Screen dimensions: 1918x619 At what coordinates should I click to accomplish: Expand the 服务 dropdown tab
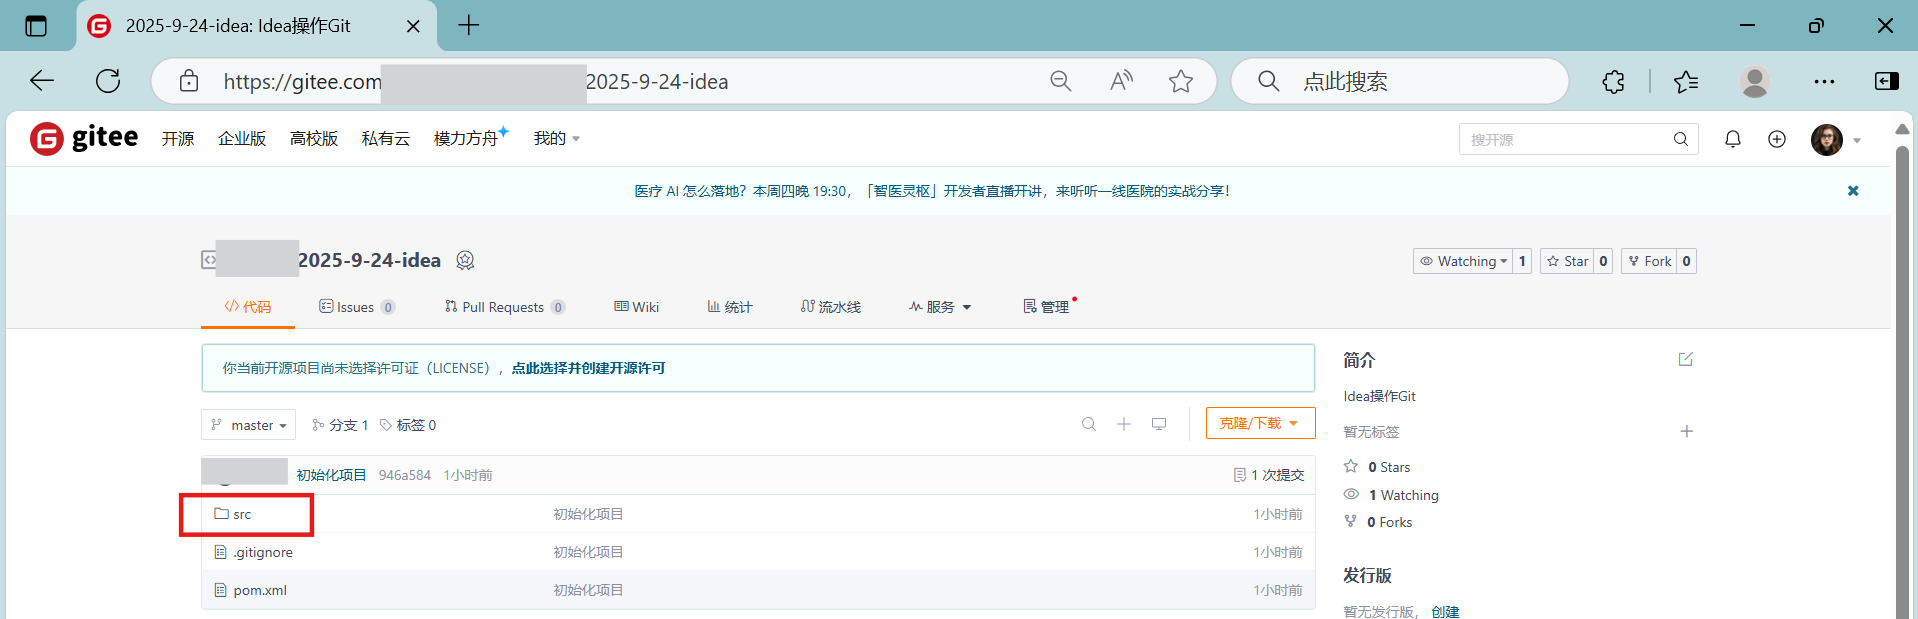coord(940,307)
